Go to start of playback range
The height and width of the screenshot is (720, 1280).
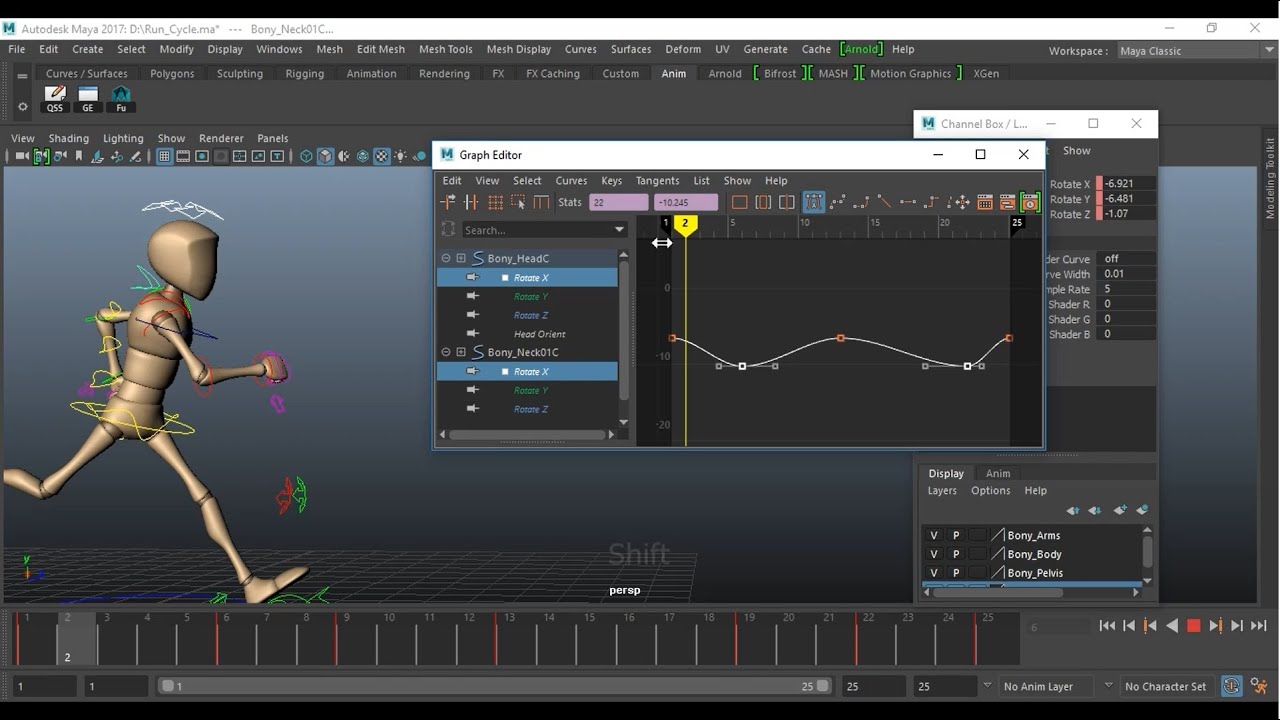click(x=1107, y=626)
